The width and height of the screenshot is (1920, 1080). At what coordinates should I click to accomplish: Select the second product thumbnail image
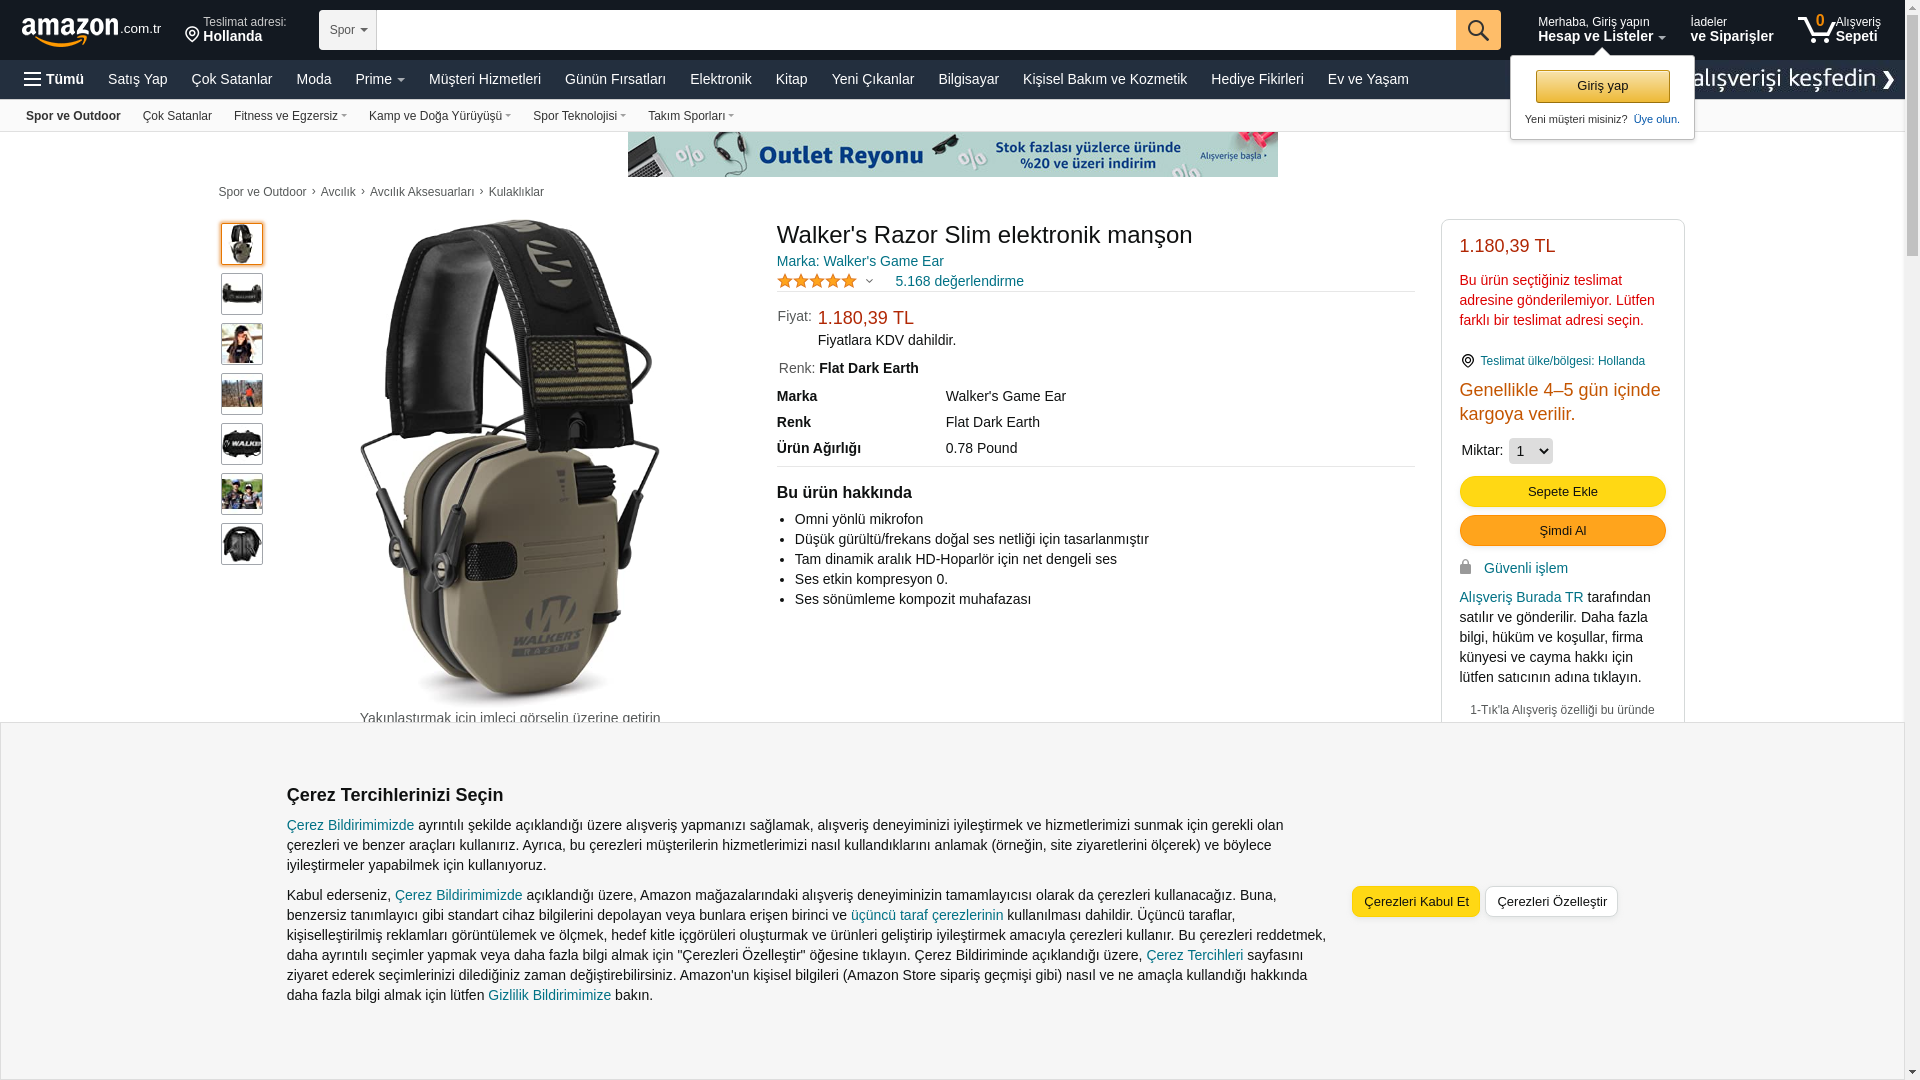(242, 294)
